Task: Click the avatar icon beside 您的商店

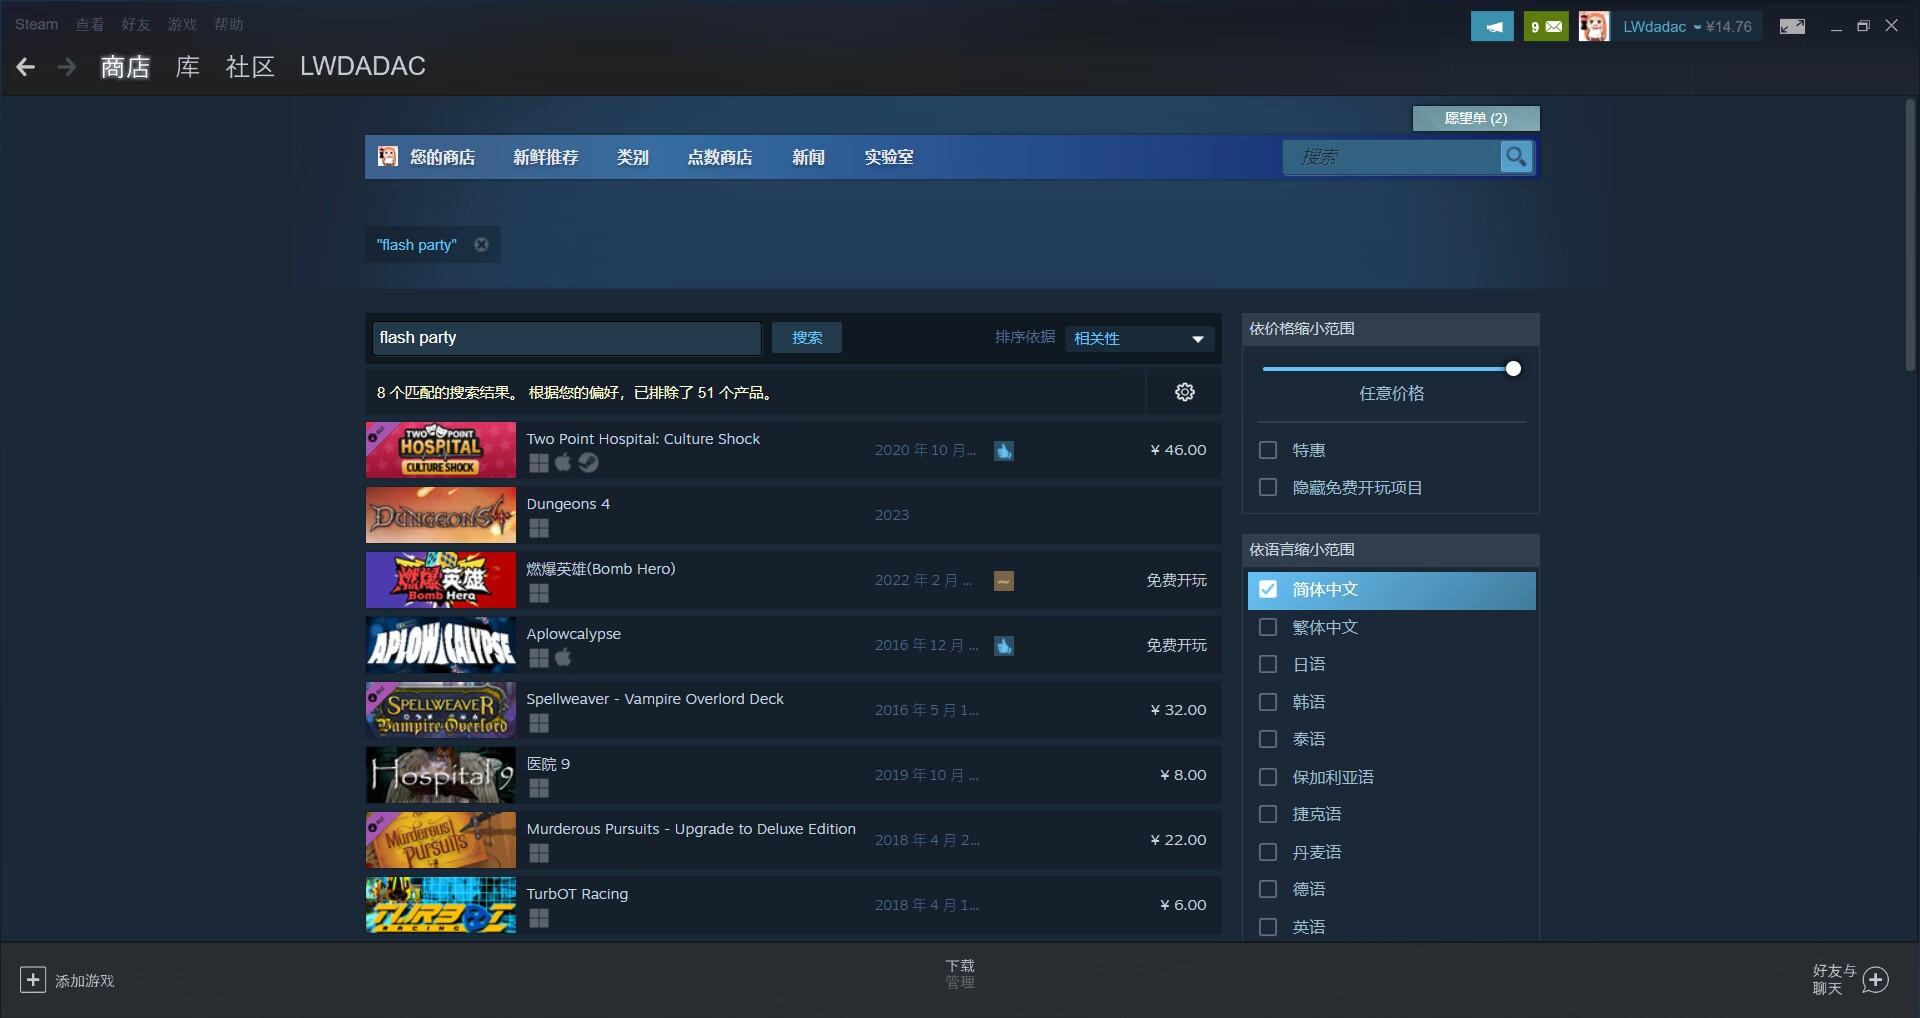Action: click(x=387, y=157)
